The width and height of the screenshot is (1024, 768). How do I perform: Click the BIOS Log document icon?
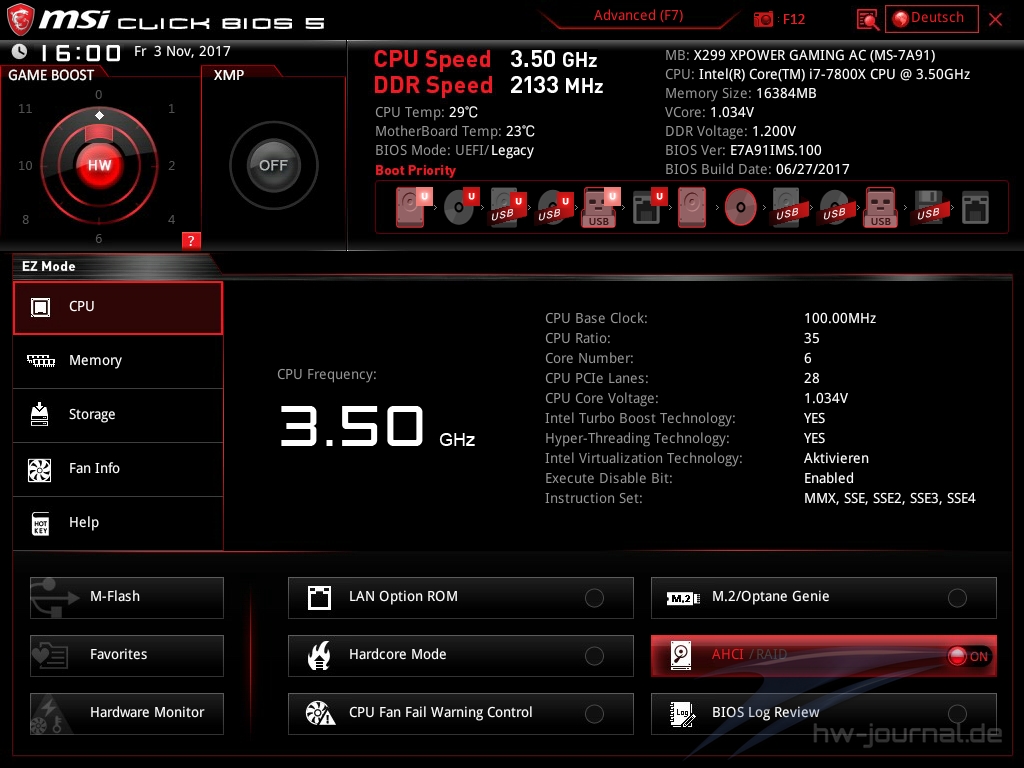(682, 714)
